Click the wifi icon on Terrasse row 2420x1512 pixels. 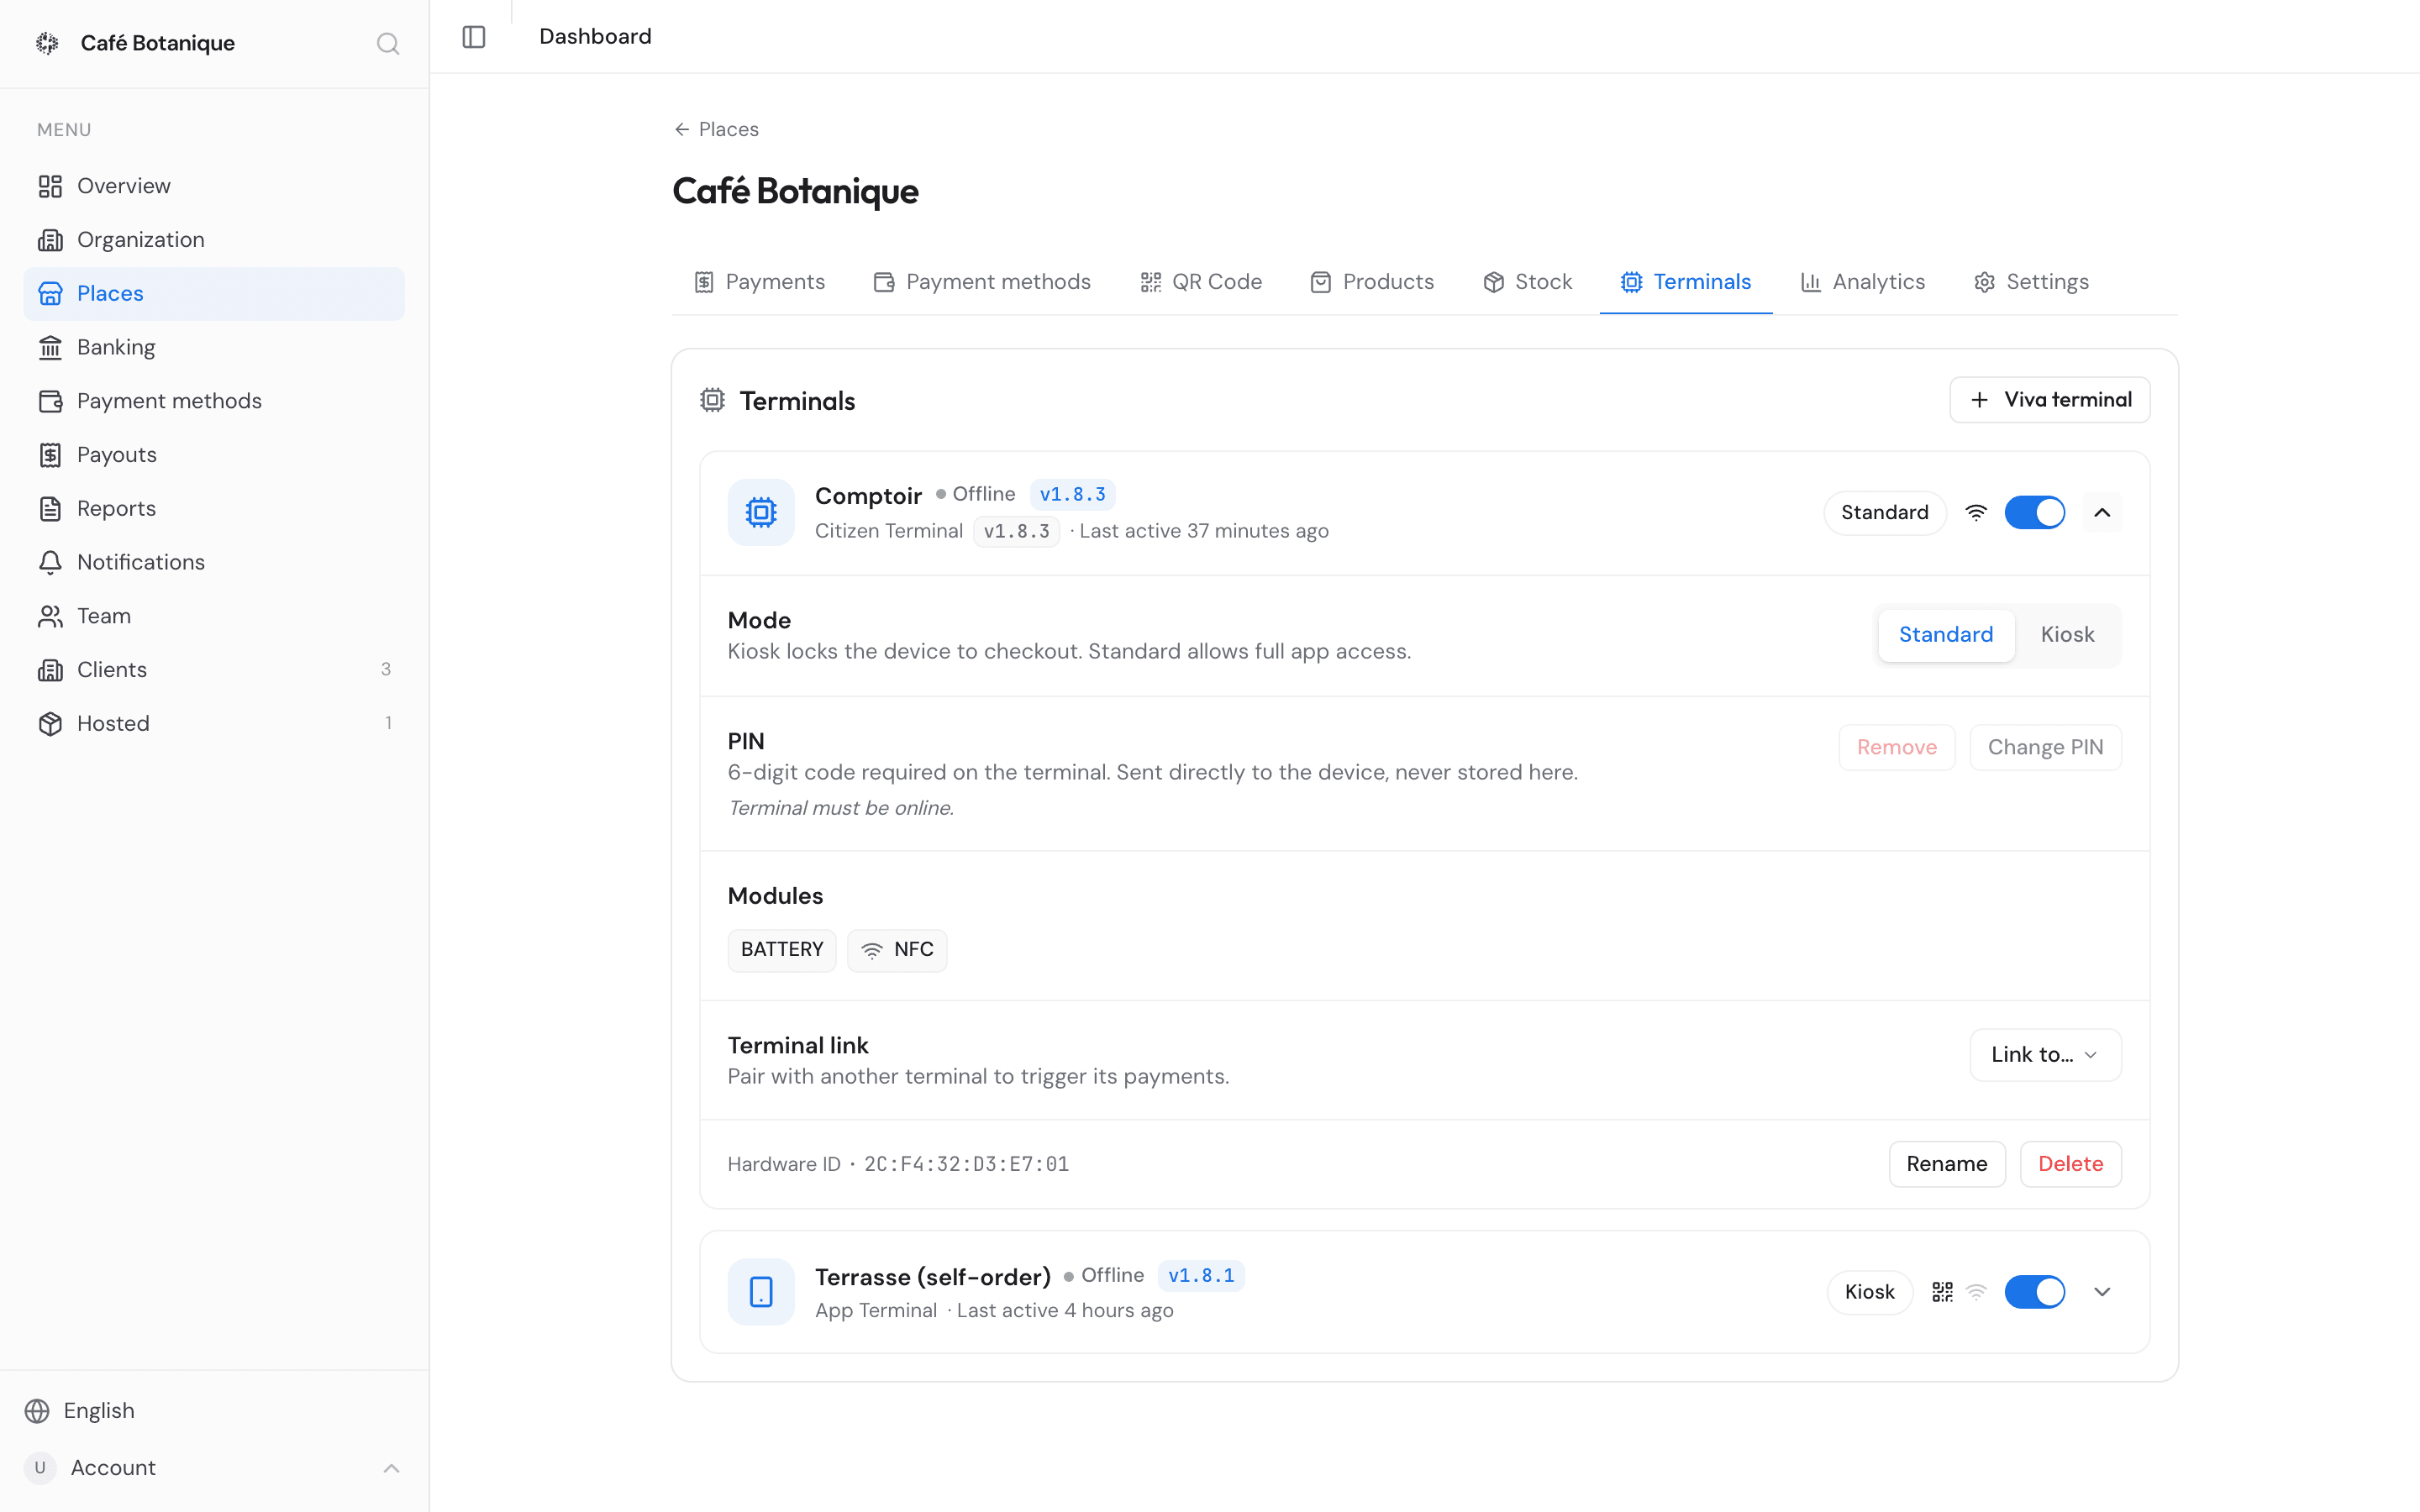click(x=1976, y=1292)
